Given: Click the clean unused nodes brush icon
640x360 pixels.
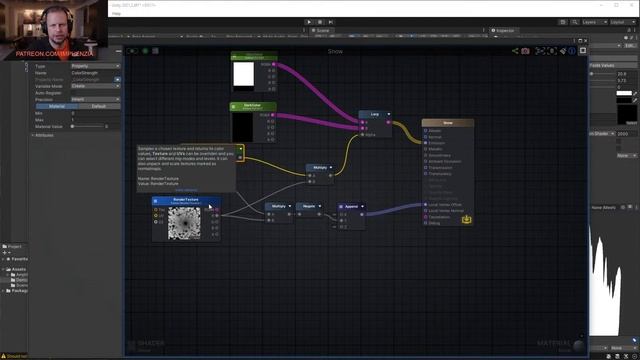Looking at the screenshot, I should point(563,51).
